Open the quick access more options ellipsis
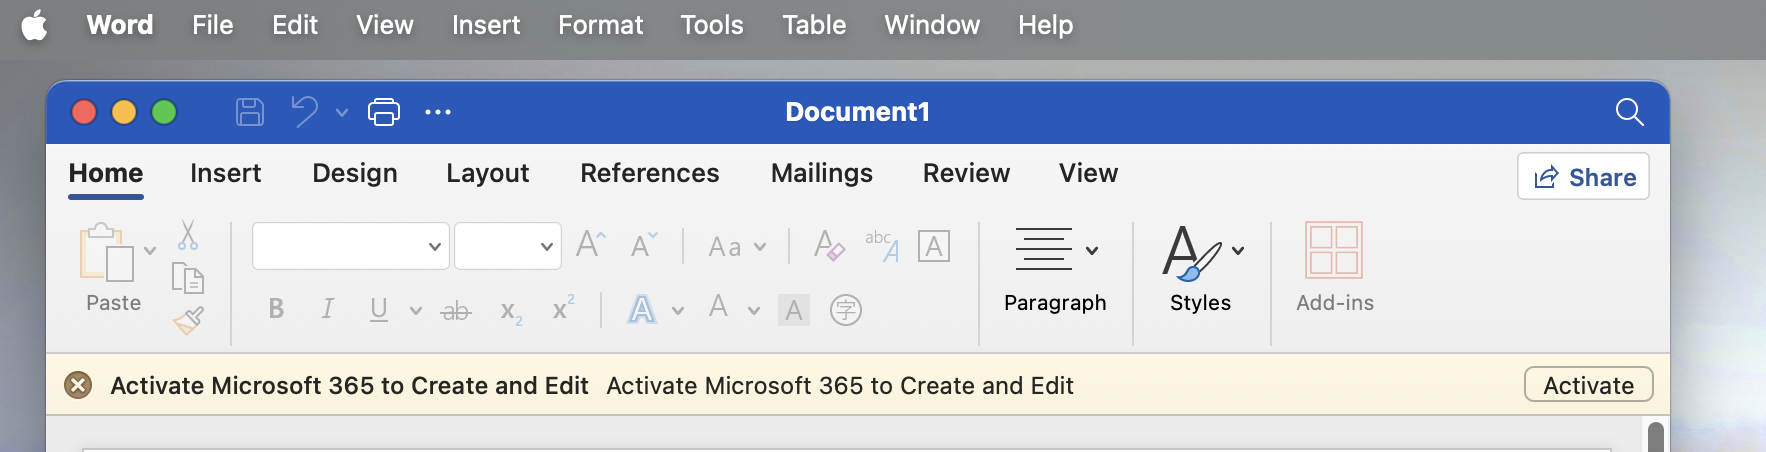Image resolution: width=1766 pixels, height=452 pixels. pyautogui.click(x=438, y=112)
